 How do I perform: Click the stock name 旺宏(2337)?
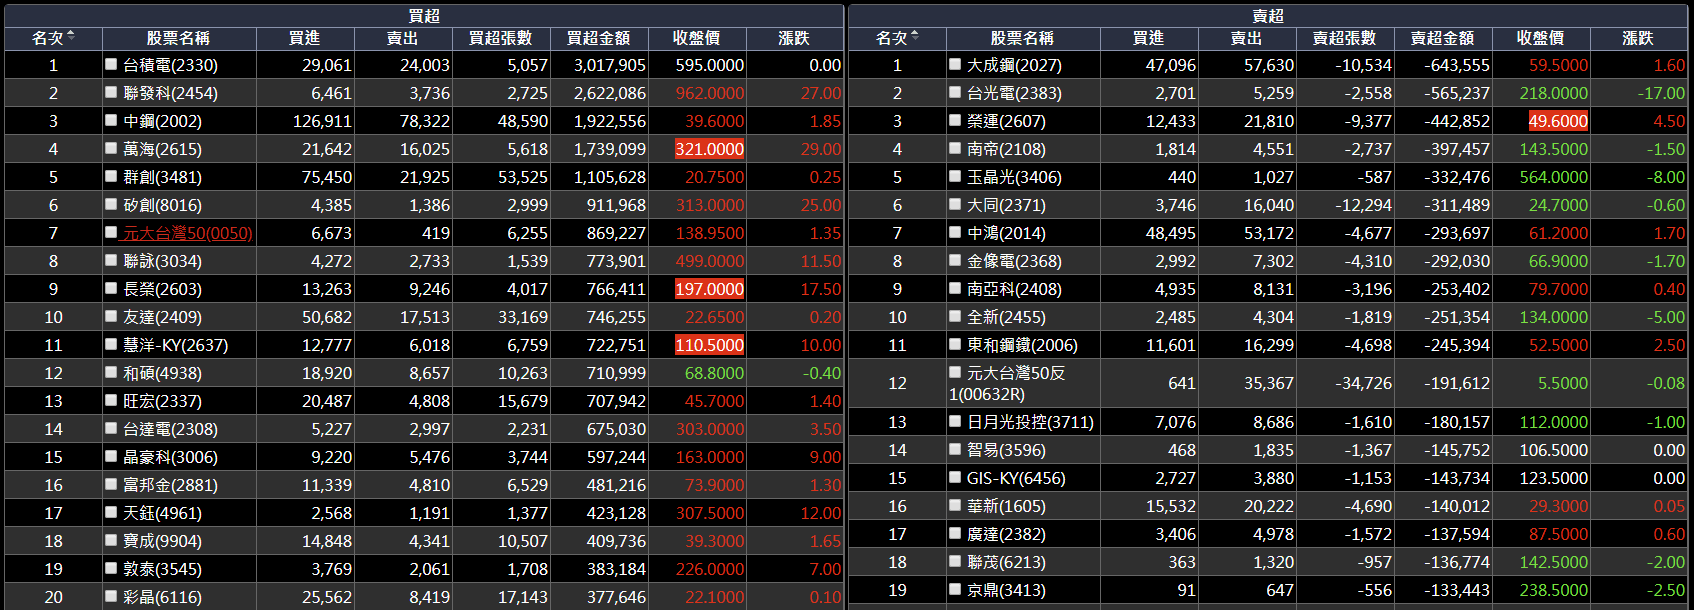[x=162, y=401]
